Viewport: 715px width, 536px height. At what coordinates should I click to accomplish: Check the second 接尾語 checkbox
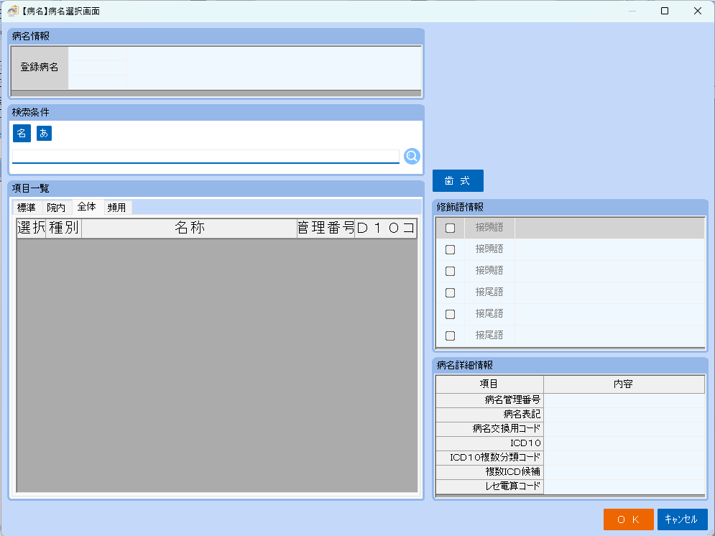pyautogui.click(x=450, y=314)
